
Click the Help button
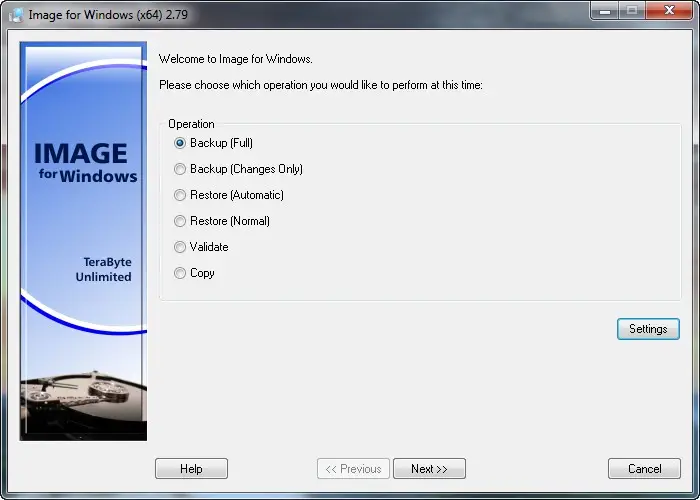(x=191, y=469)
